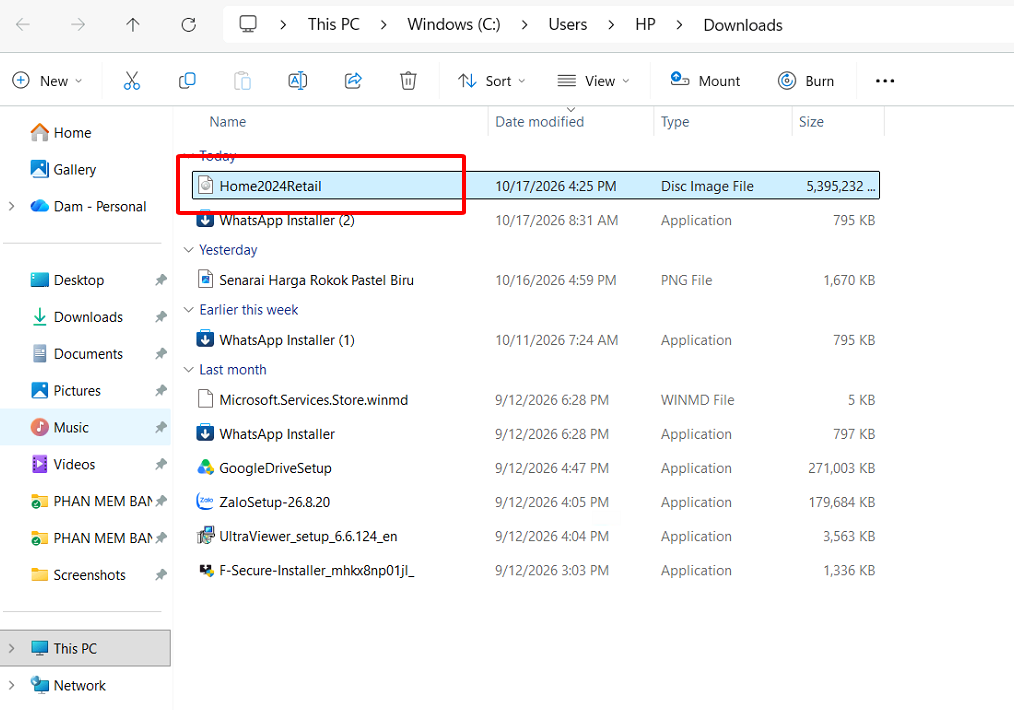Sort by Date modified column header
This screenshot has height=710, width=1014.
pos(539,122)
